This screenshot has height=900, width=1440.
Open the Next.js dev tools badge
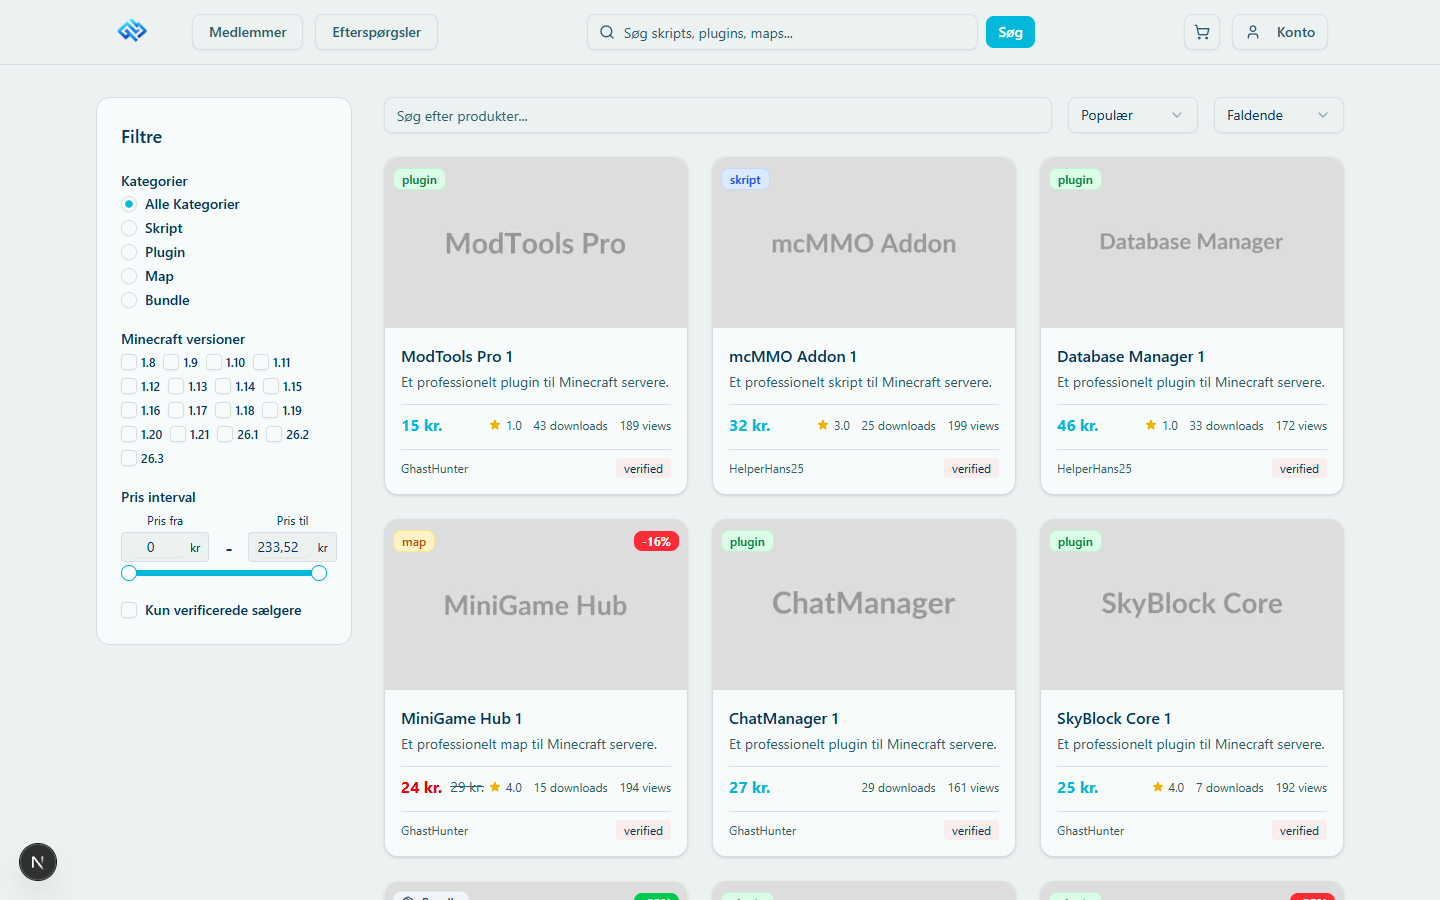click(38, 862)
